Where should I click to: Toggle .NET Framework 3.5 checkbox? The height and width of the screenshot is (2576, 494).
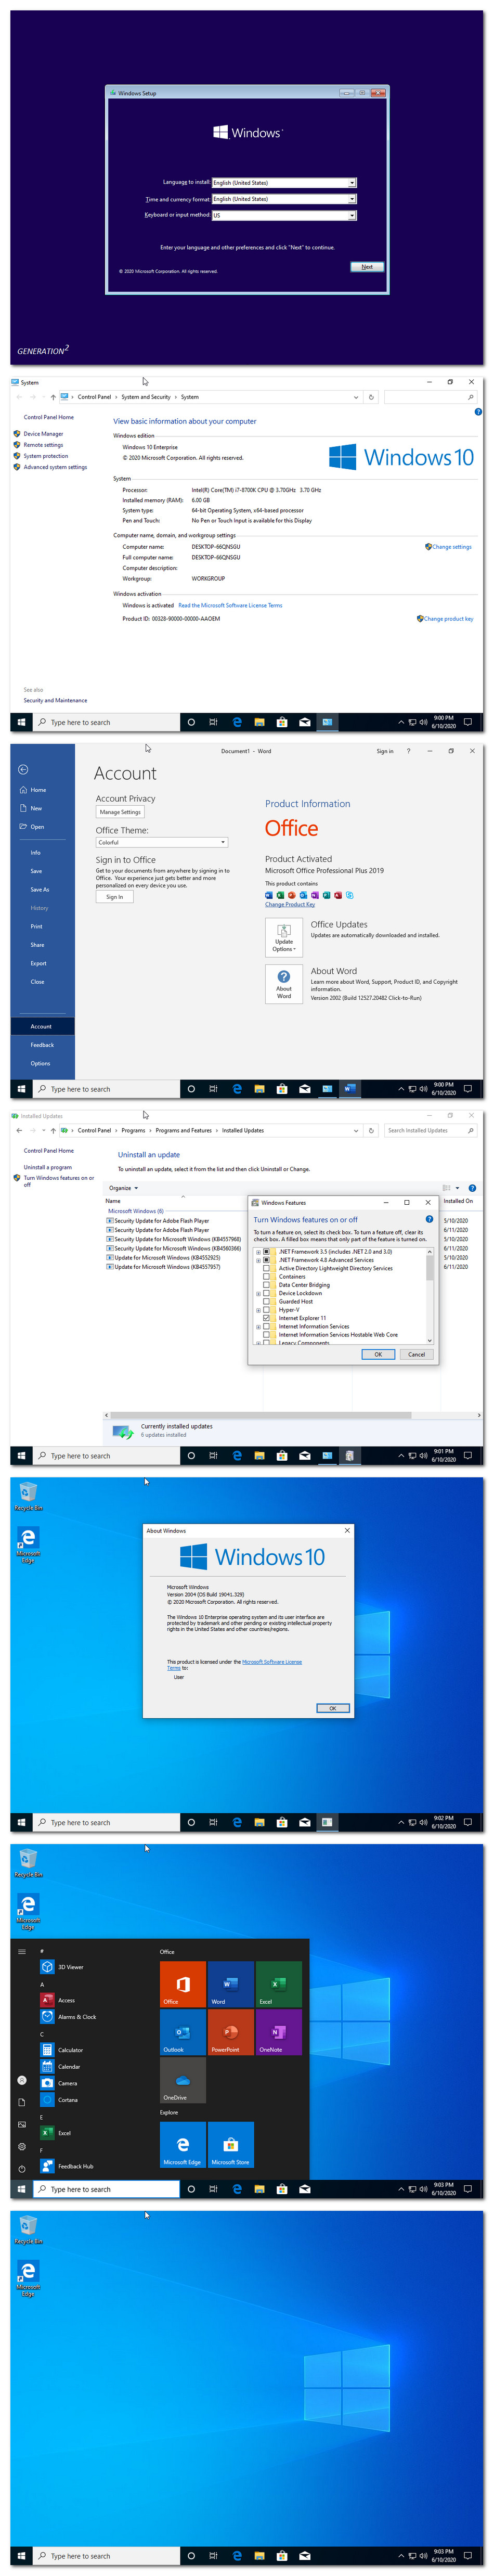point(266,1251)
